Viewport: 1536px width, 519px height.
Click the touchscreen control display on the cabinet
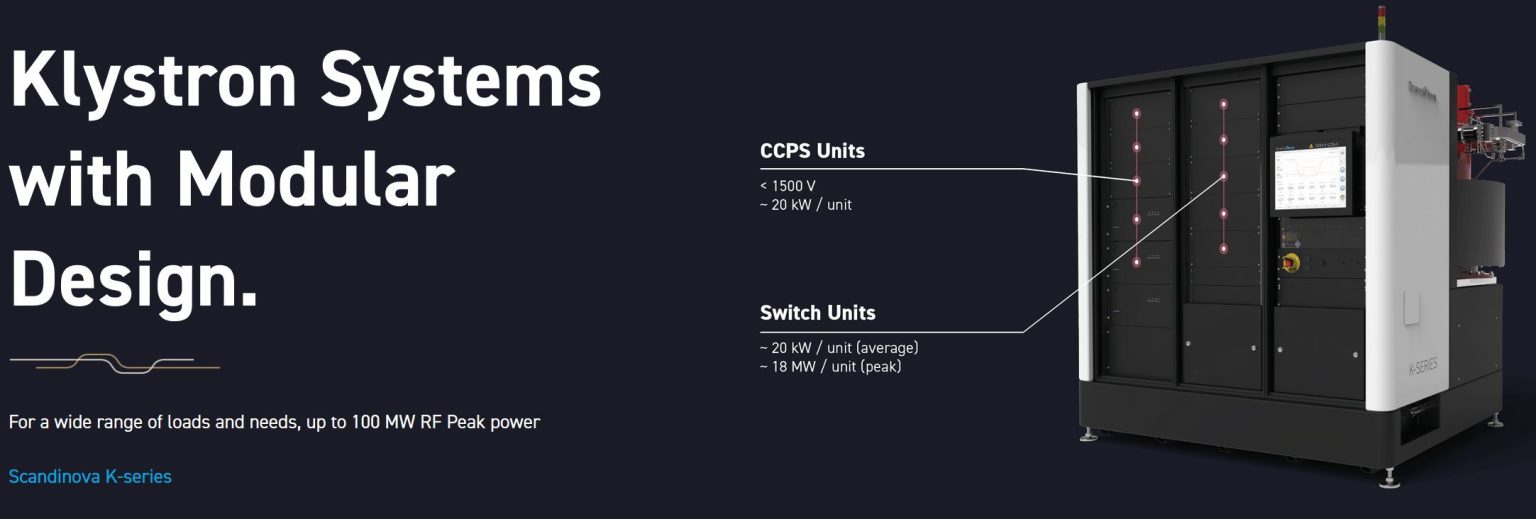1309,178
